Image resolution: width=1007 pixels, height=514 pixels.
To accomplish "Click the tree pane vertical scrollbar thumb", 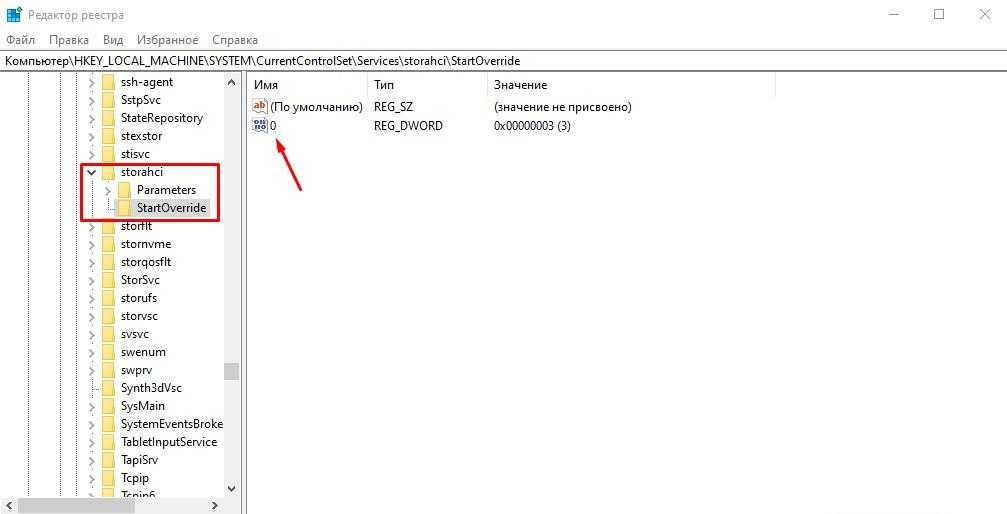I will [231, 371].
